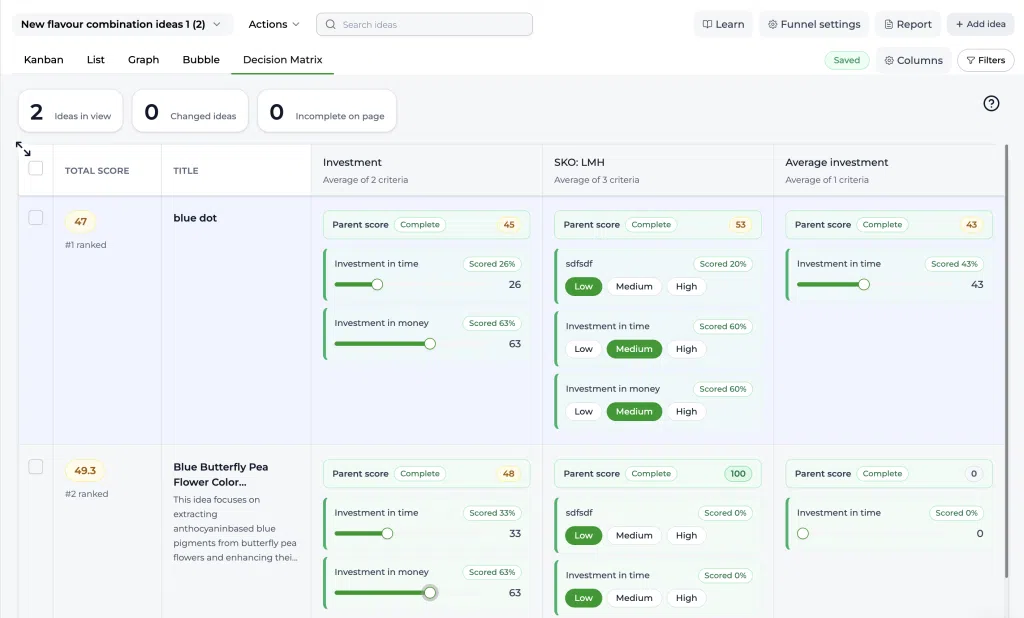Click Blue Butterfly Investment in money slider at 63
The image size is (1024, 618).
tap(430, 593)
